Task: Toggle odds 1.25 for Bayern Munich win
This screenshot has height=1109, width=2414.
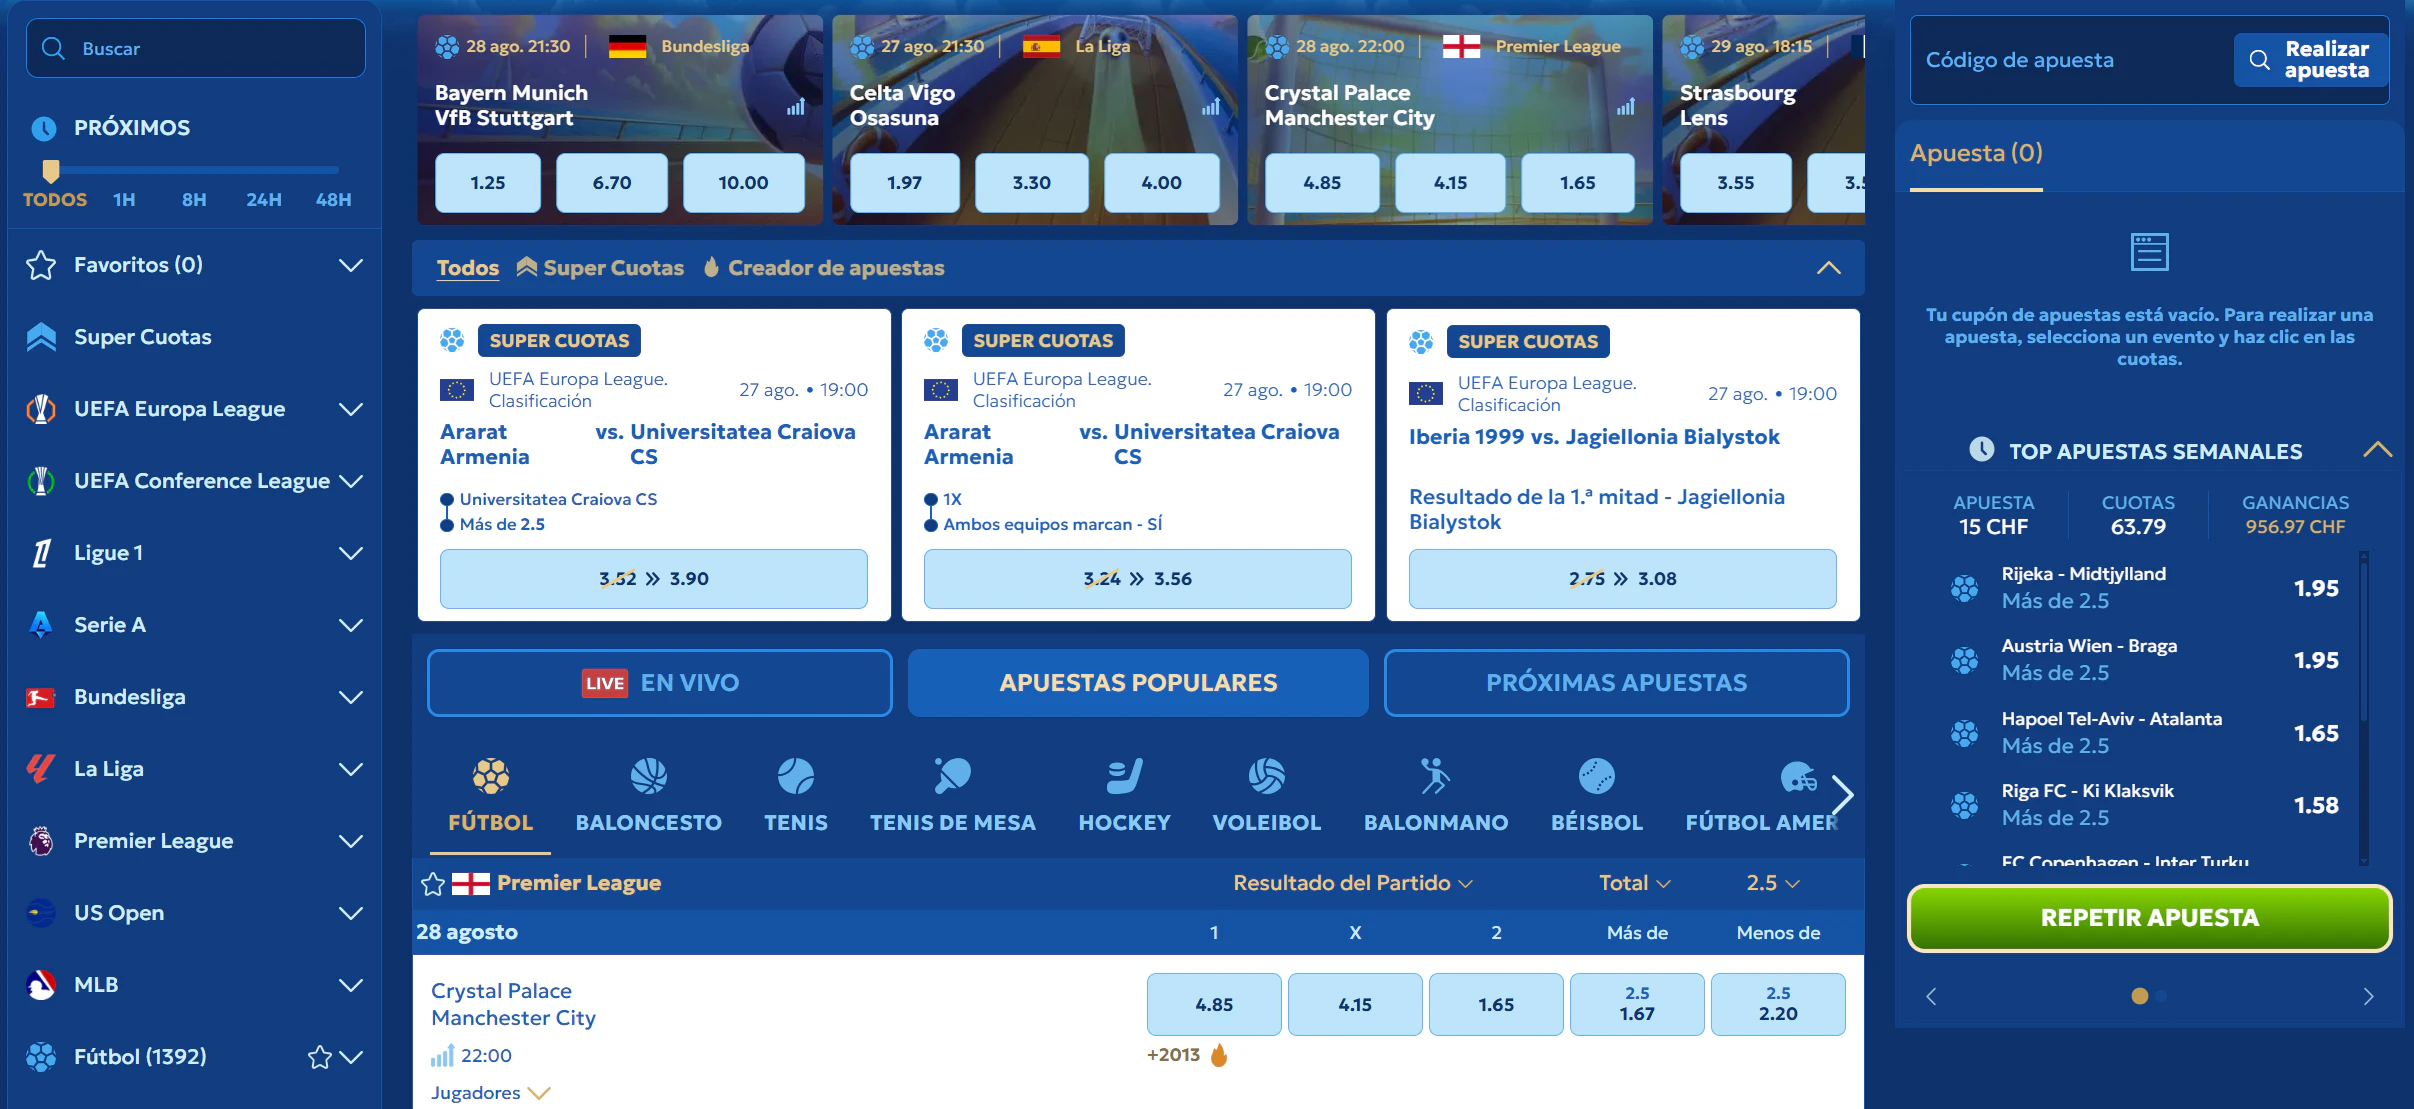Action: (x=488, y=183)
